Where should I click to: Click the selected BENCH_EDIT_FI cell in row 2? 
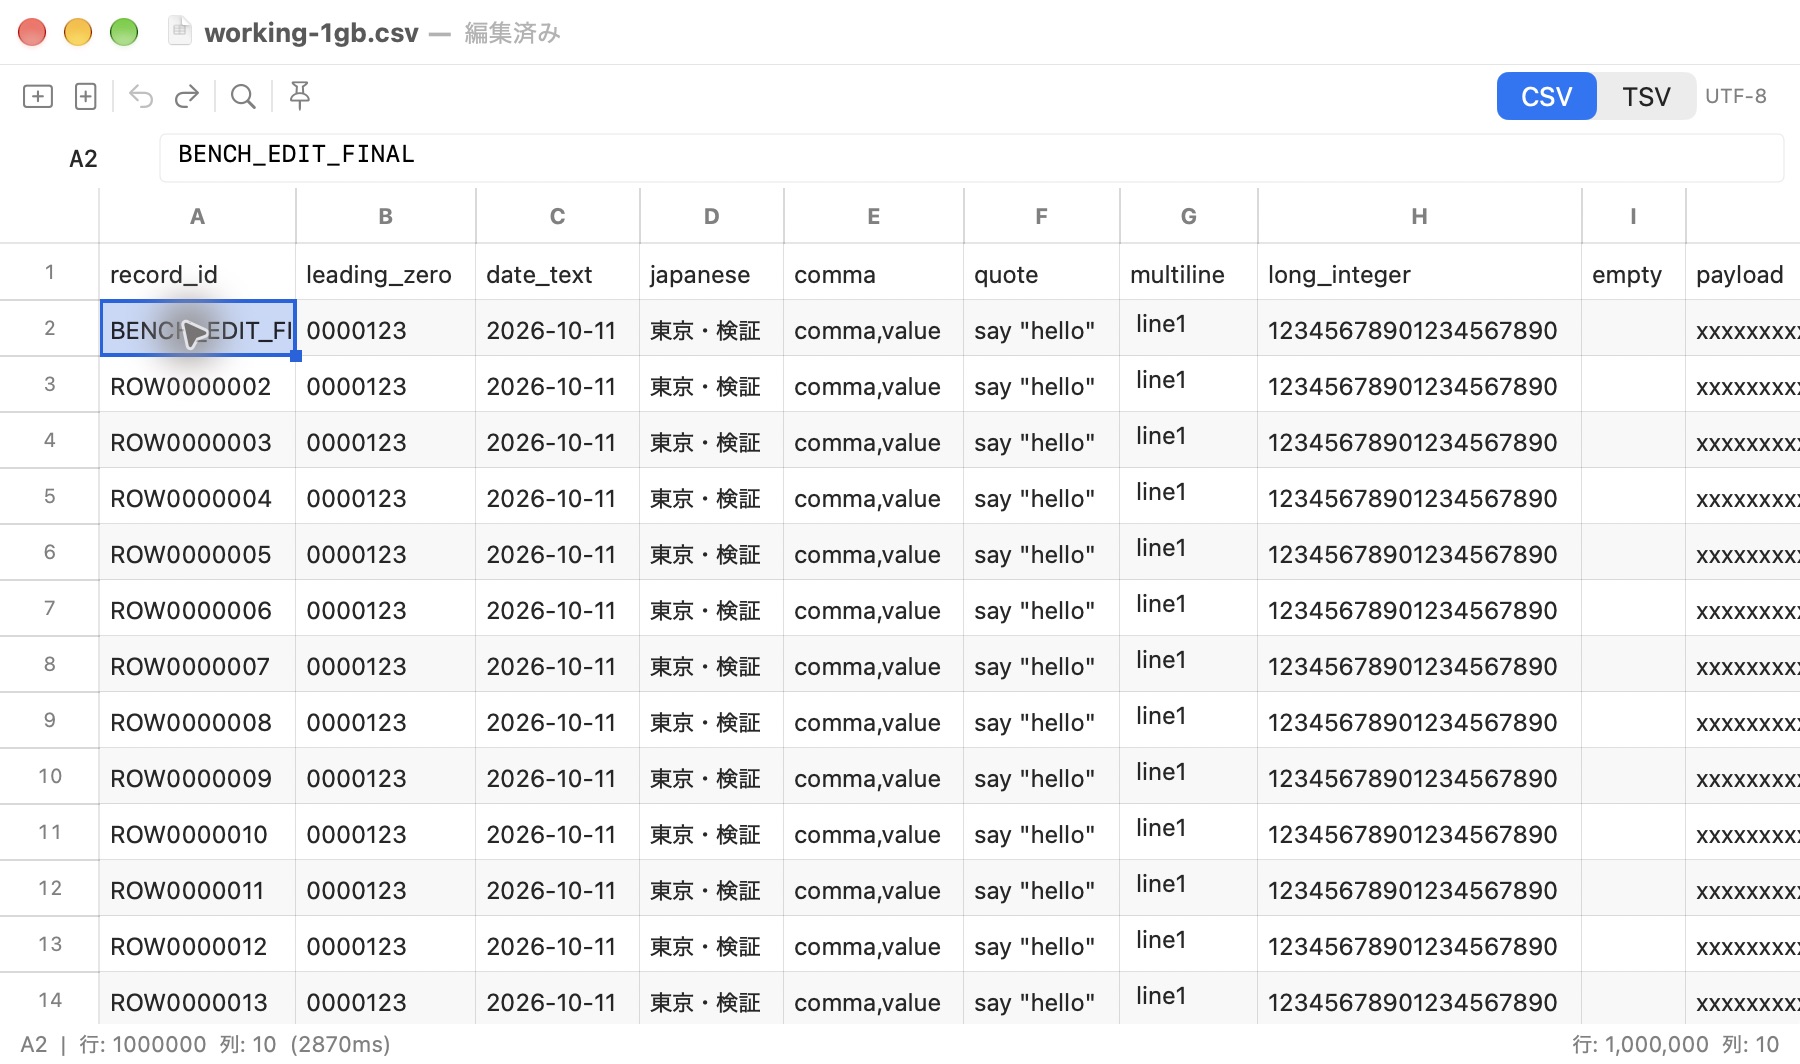(x=197, y=329)
